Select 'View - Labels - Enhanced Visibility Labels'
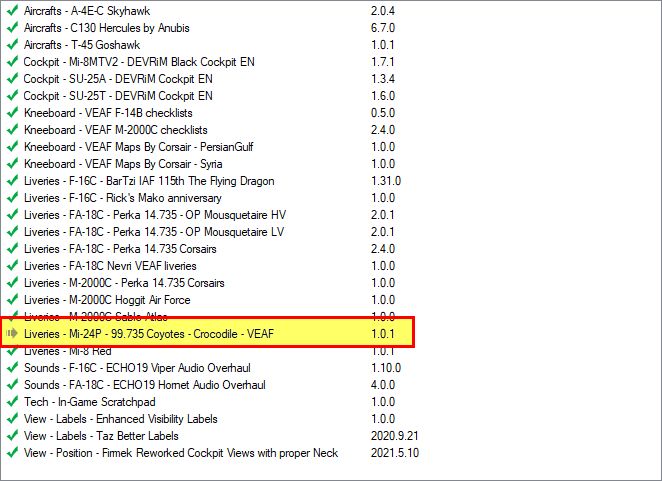The height and width of the screenshot is (481, 662). click(x=120, y=419)
